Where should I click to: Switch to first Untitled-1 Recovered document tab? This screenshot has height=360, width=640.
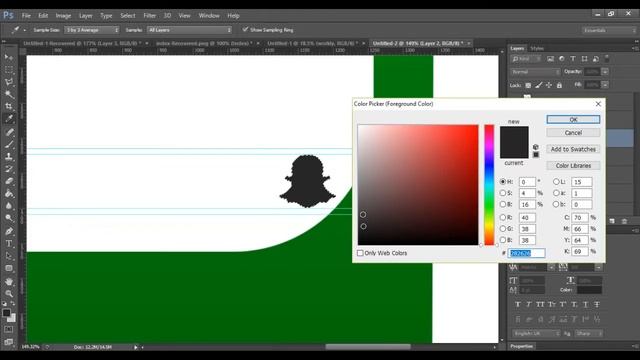(82, 43)
